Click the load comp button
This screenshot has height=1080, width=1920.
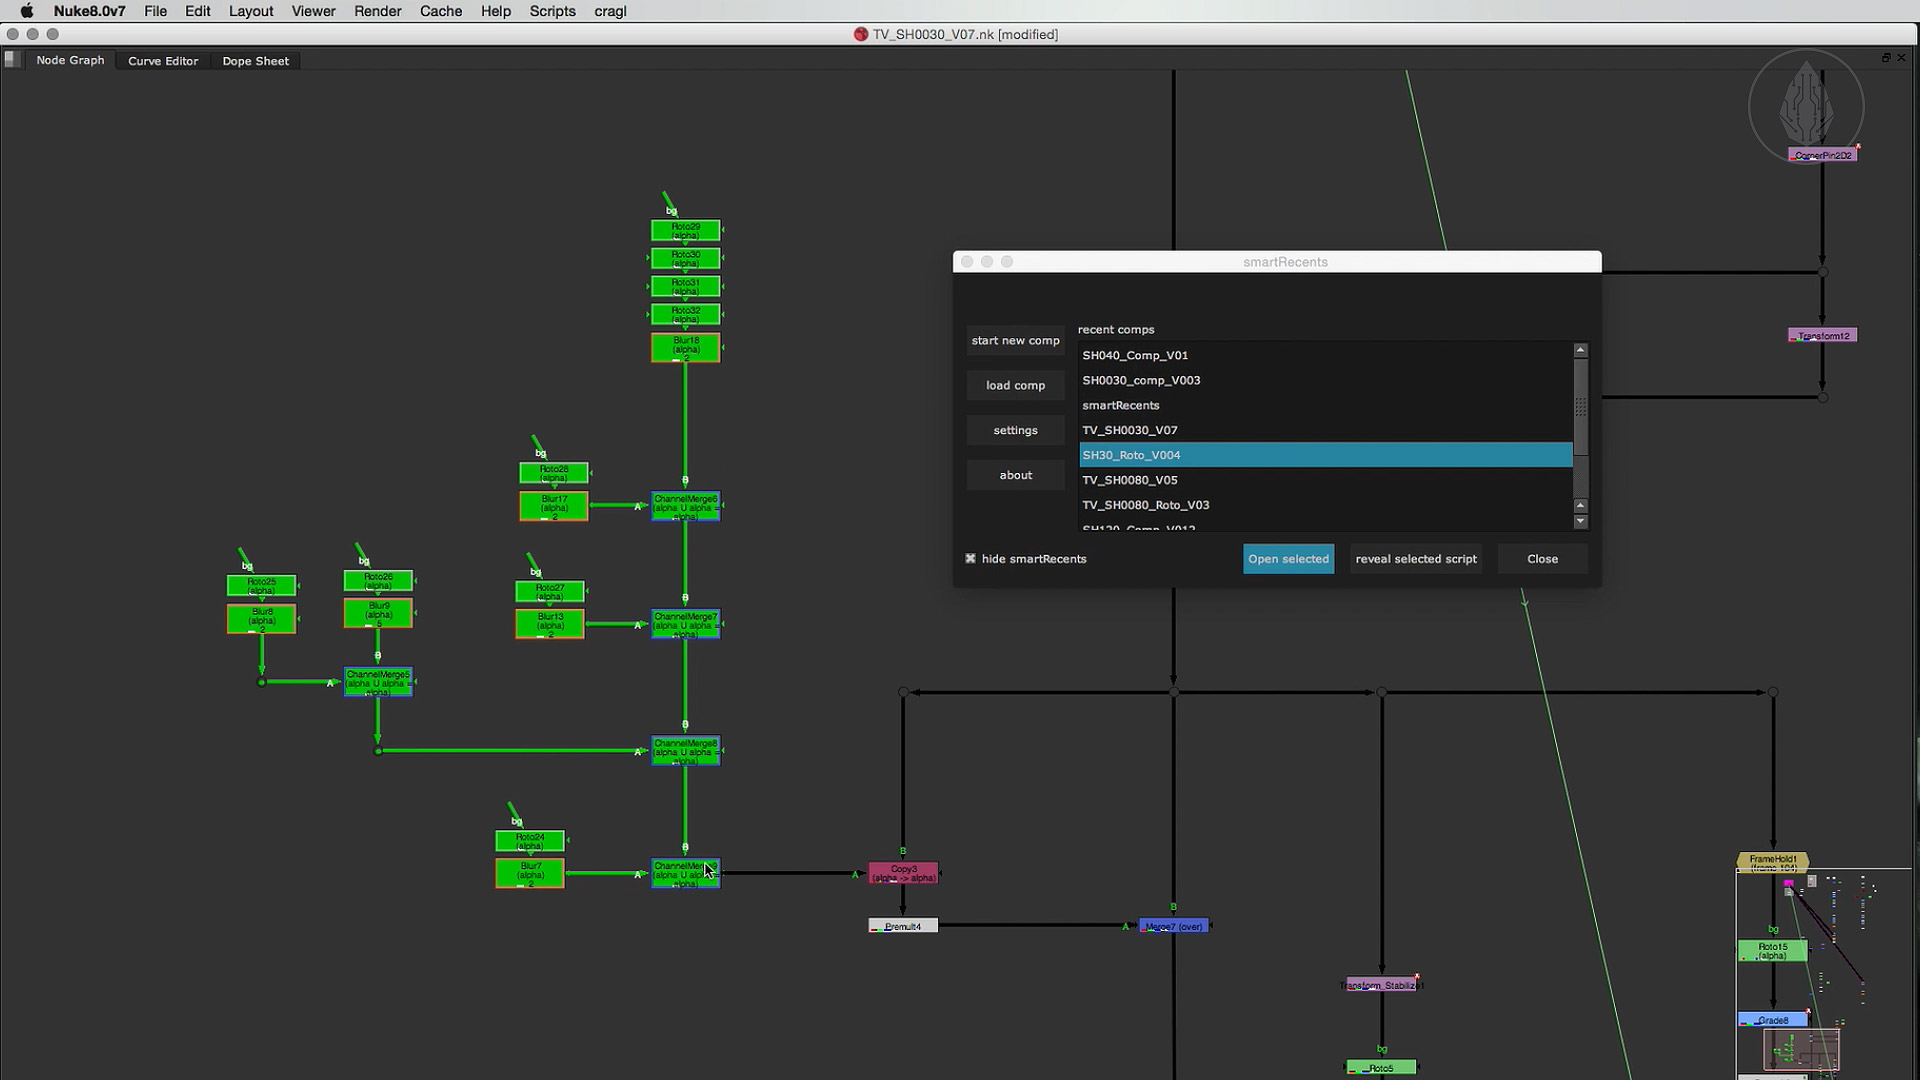pos(1015,385)
